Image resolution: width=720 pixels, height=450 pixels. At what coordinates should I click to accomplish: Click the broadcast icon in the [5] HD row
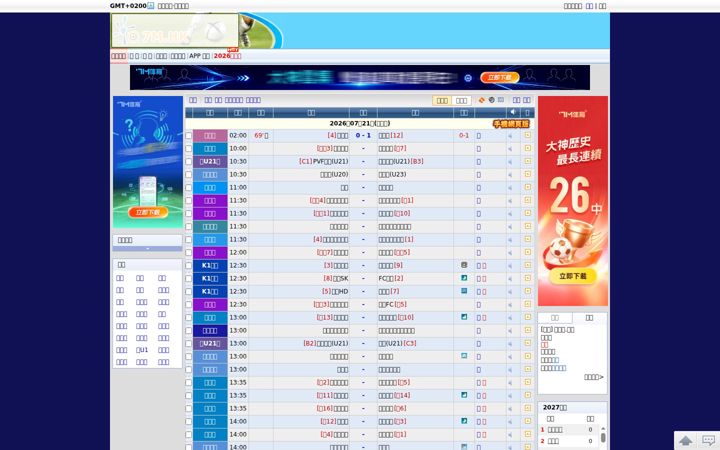pyautogui.click(x=464, y=291)
